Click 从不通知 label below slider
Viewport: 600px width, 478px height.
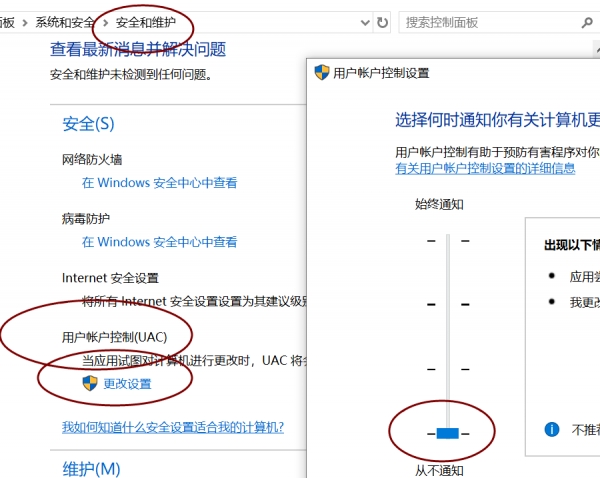coord(439,470)
